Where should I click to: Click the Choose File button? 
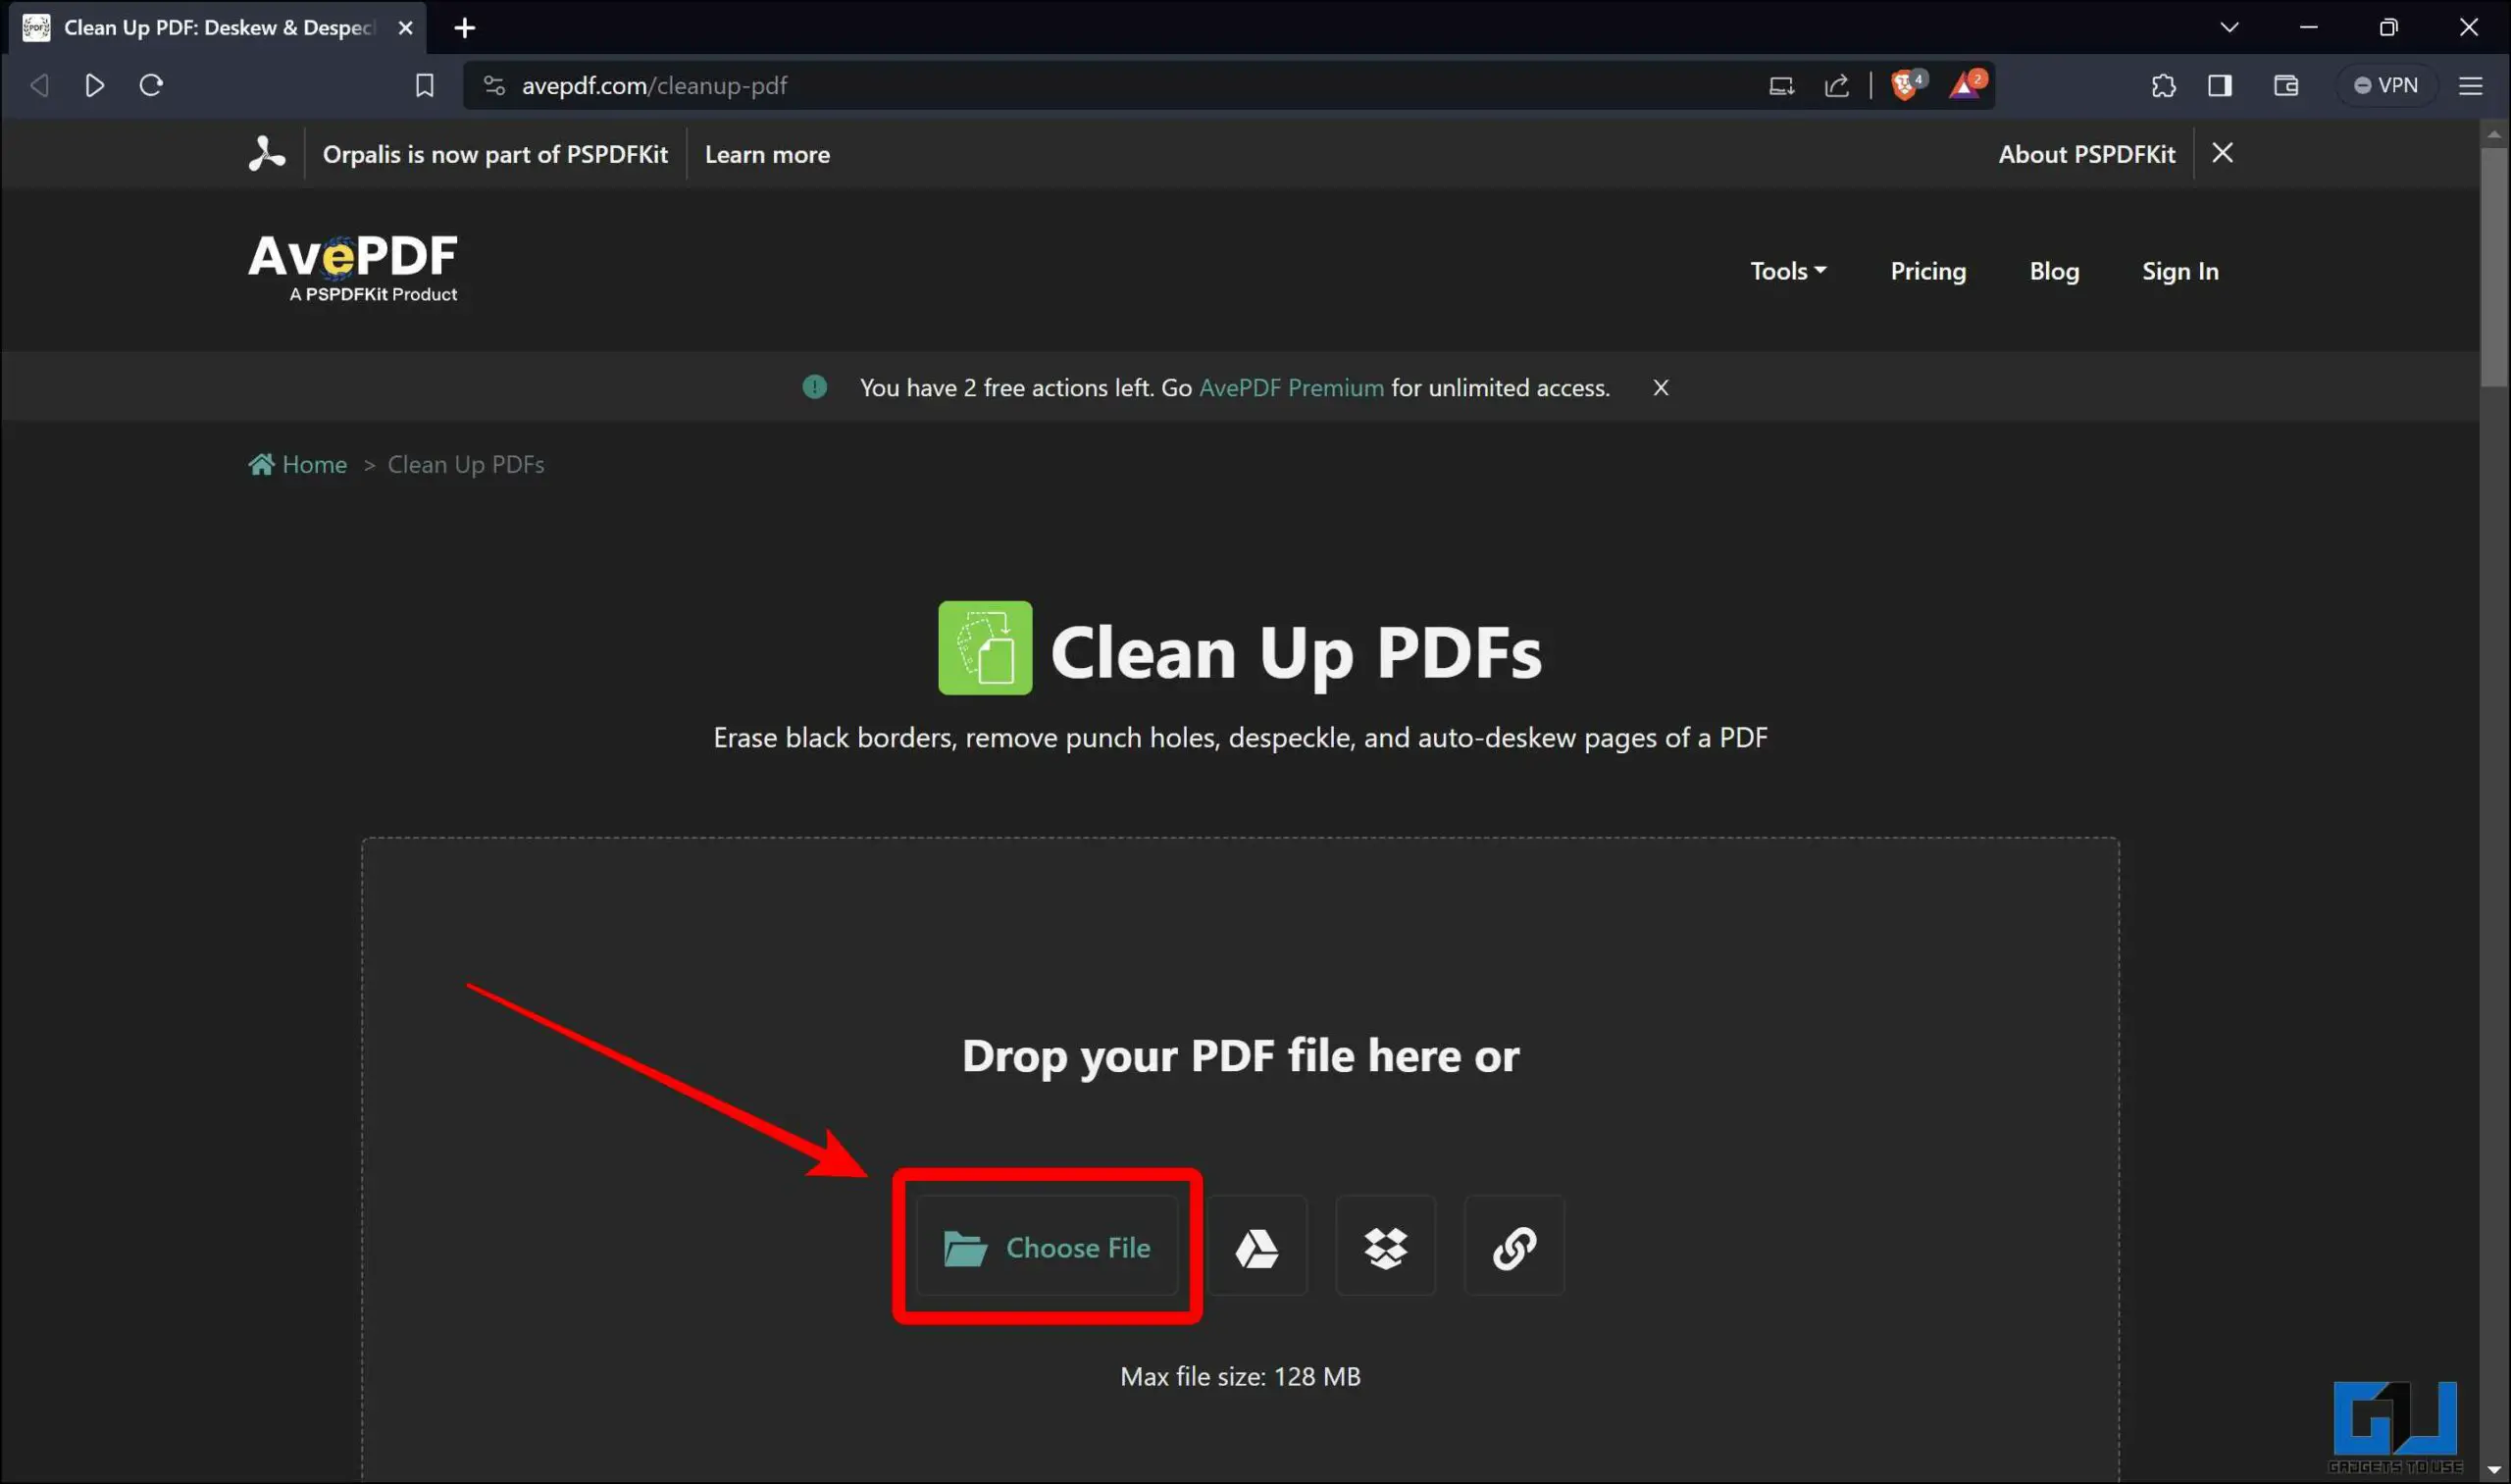click(1047, 1247)
